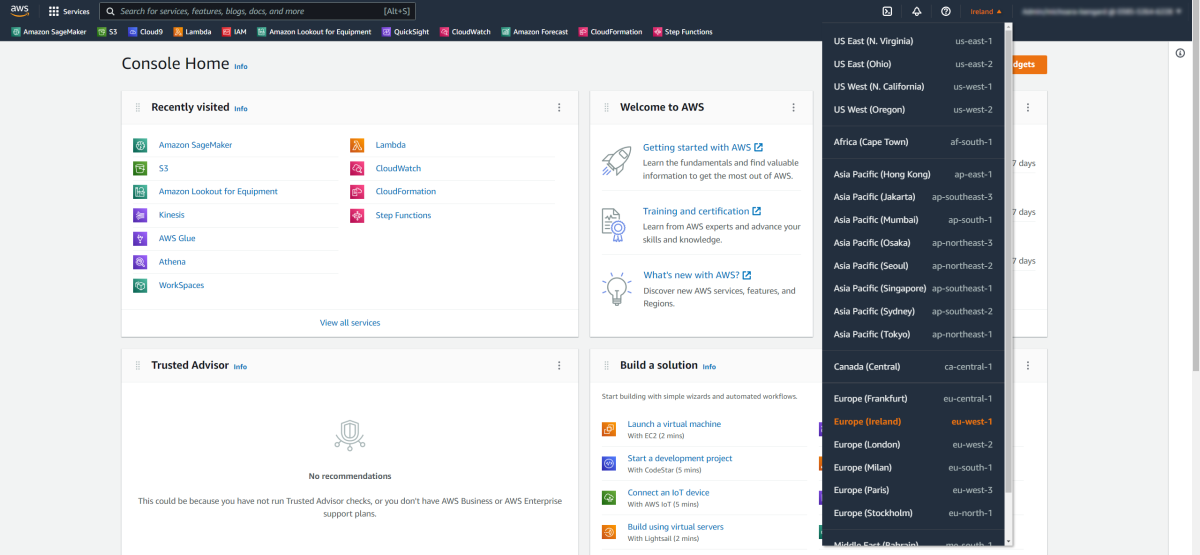The width and height of the screenshot is (1200, 555).
Task: Click the CloudFormation icon in Recently visited
Action: pyautogui.click(x=357, y=191)
